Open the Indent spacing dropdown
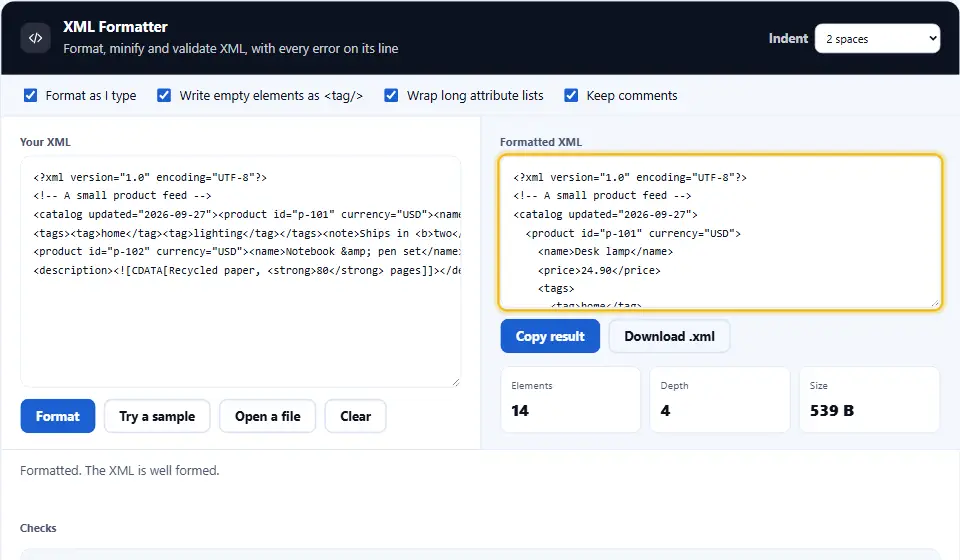The width and height of the screenshot is (960, 560). (877, 39)
